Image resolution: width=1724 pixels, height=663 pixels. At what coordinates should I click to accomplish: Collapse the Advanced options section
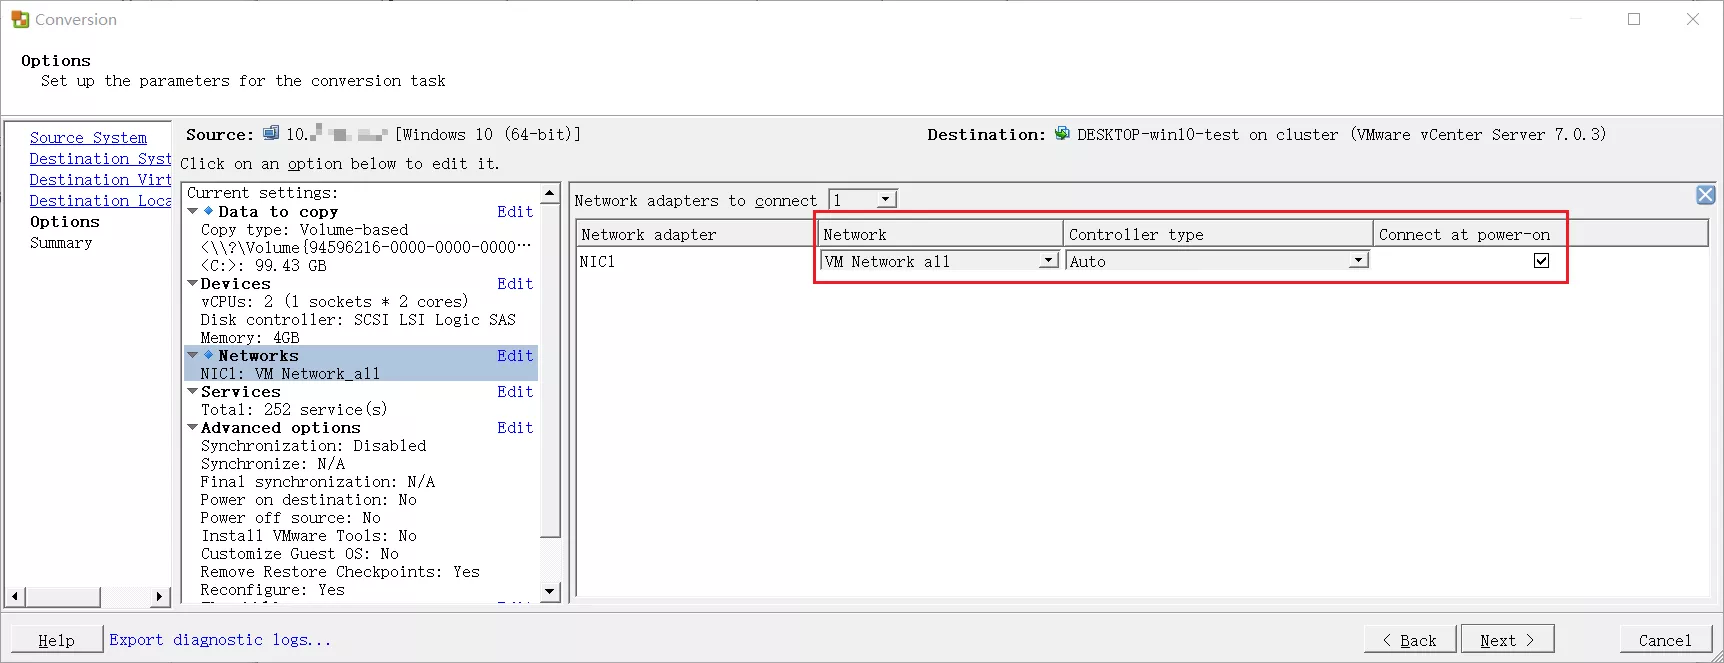(x=192, y=427)
